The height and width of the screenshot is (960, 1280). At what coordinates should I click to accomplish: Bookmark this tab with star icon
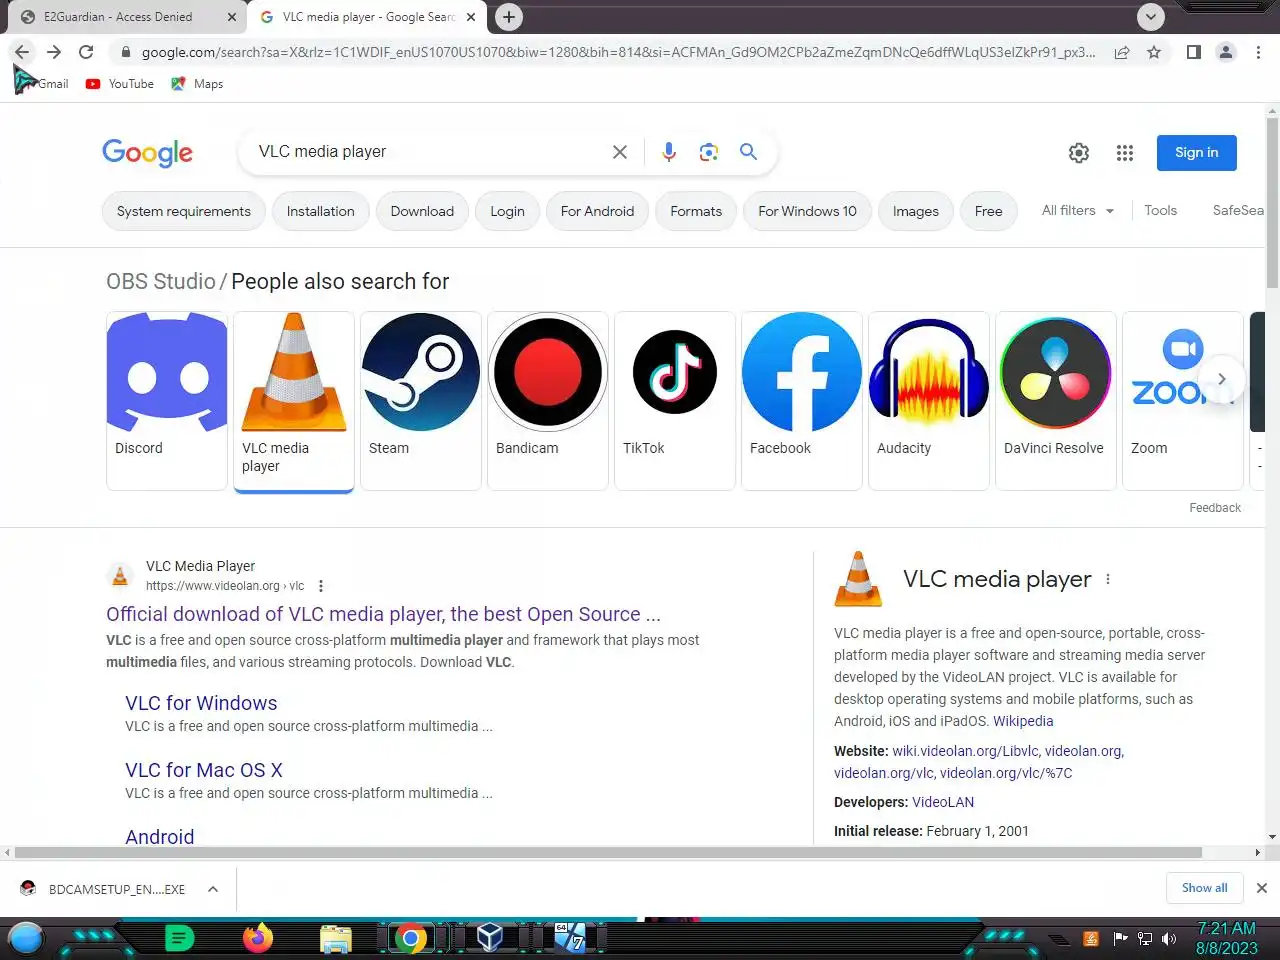[1154, 52]
